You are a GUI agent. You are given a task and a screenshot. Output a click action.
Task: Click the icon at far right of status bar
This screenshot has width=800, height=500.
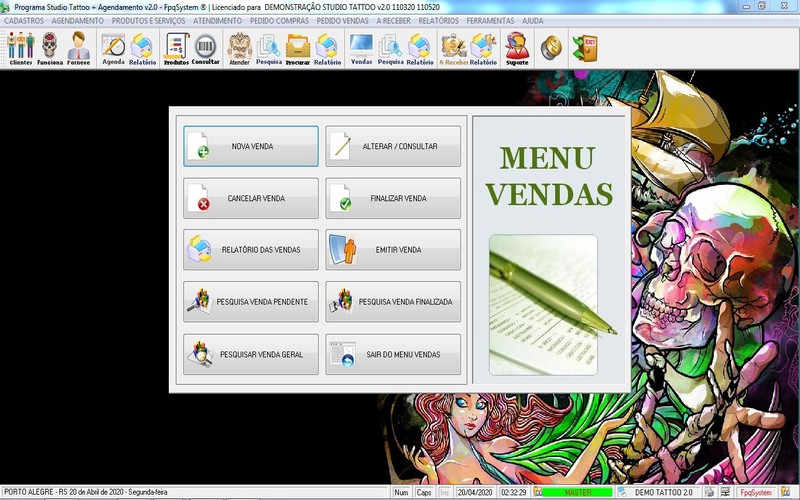pos(786,492)
